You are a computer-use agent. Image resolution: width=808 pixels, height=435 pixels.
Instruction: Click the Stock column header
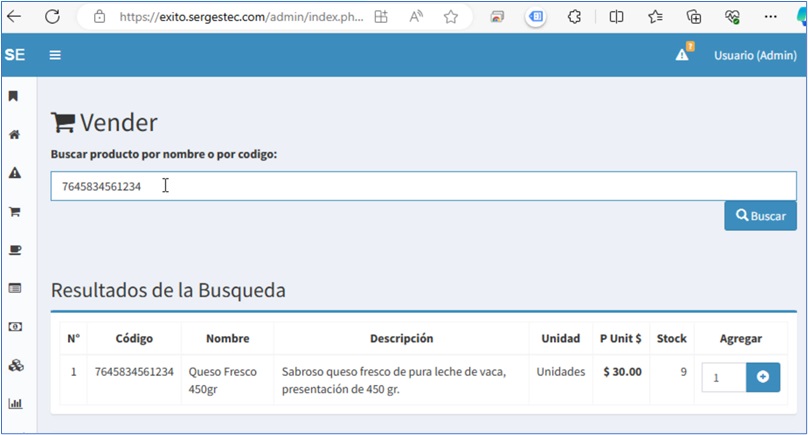[671, 339]
